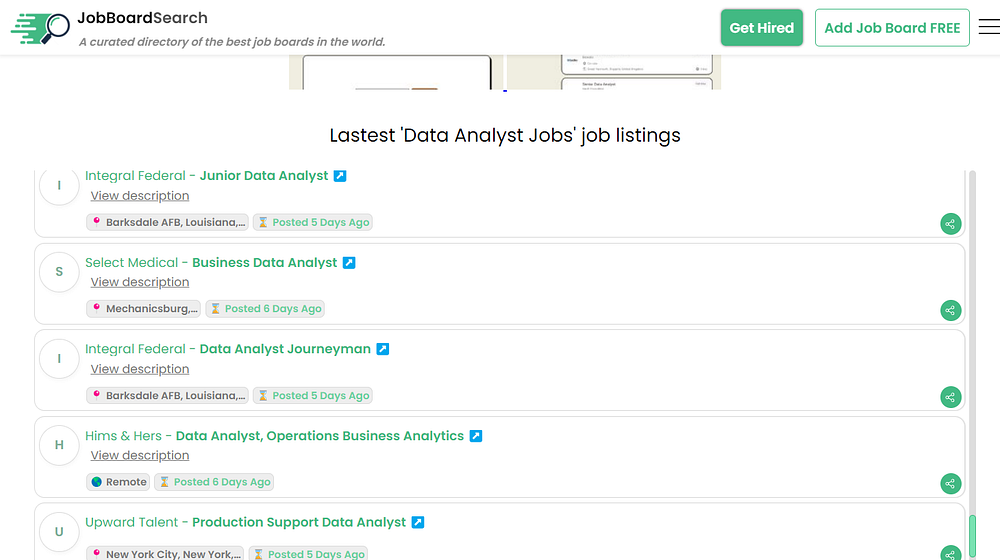Image resolution: width=1000 pixels, height=560 pixels.
Task: Open Data Analyst Journeyman external link icon
Action: 382,349
